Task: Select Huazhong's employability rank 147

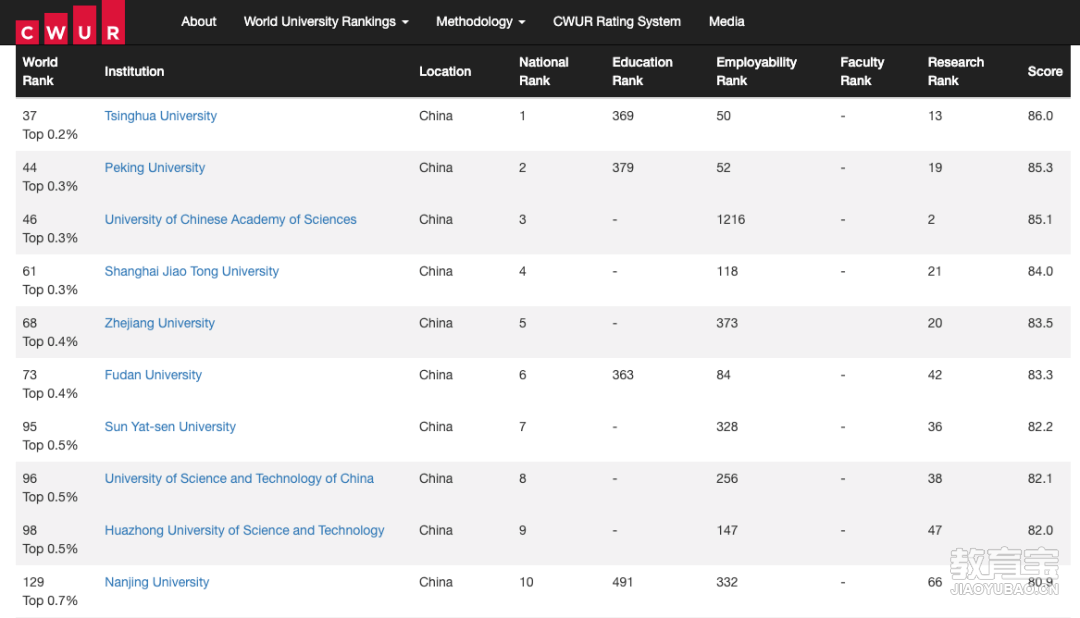Action: 727,530
